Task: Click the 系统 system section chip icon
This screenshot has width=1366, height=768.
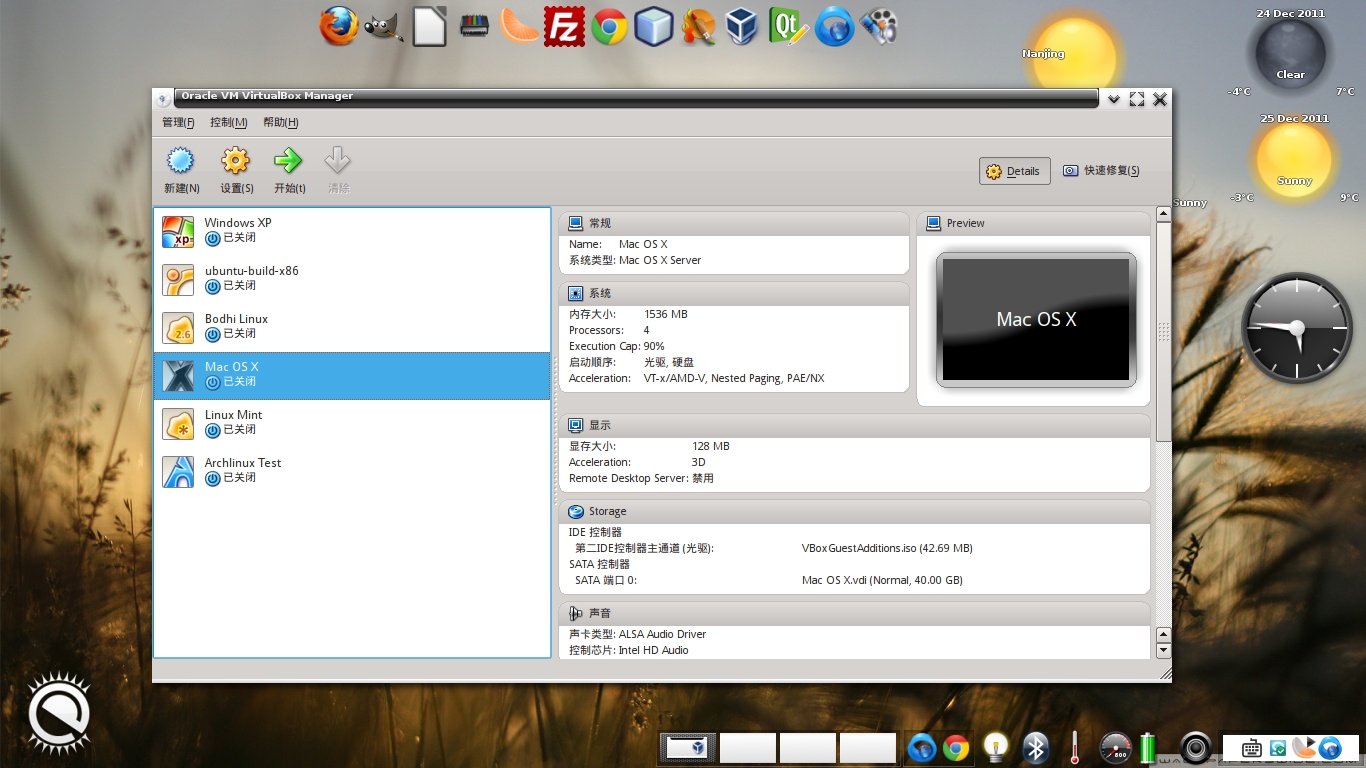Action: (575, 293)
